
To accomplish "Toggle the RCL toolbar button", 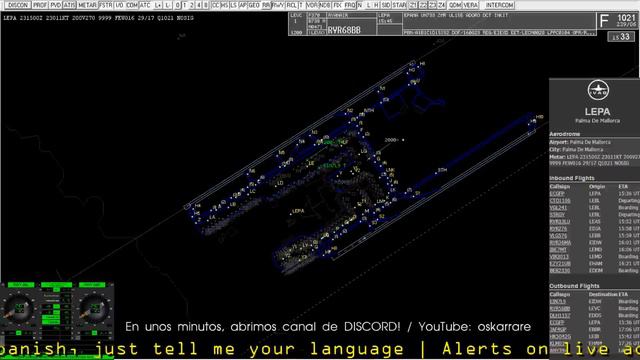I will [x=291, y=5].
